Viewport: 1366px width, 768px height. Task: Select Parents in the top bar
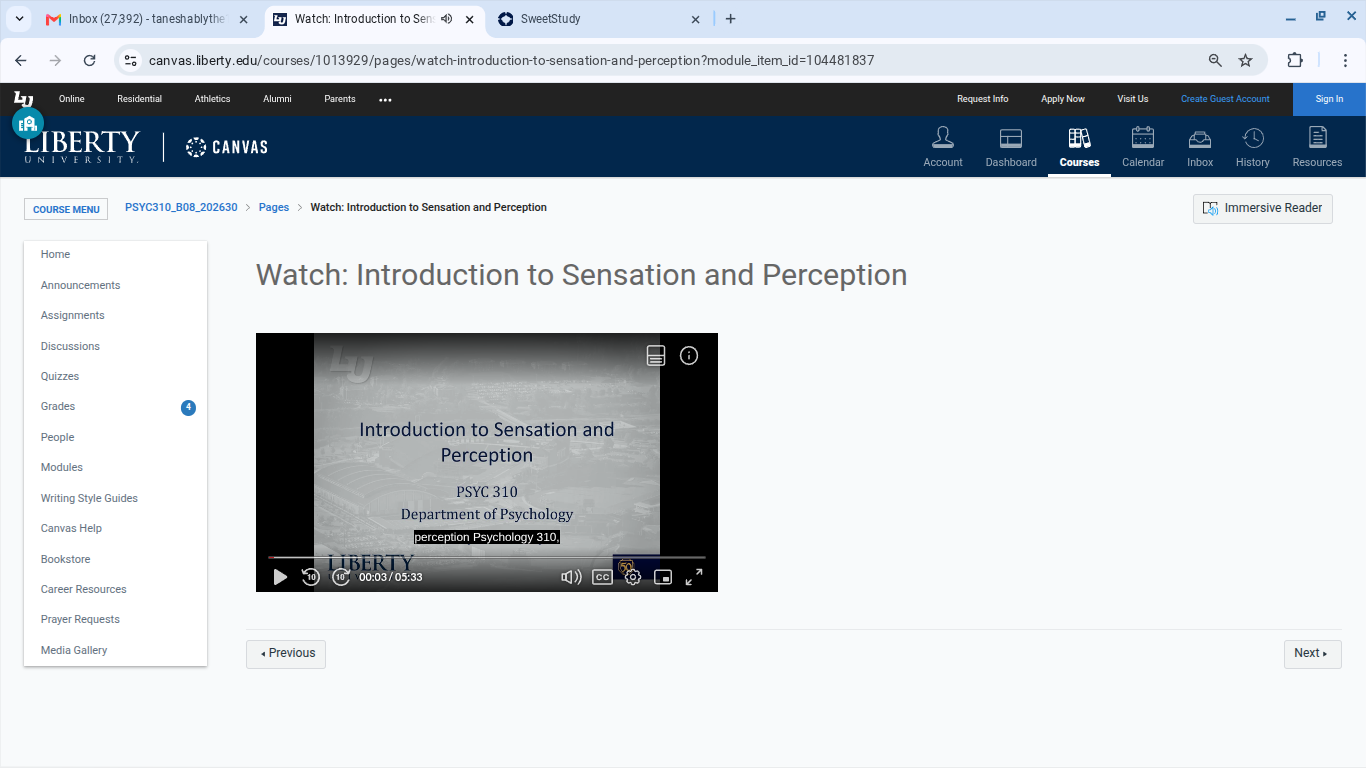point(339,99)
